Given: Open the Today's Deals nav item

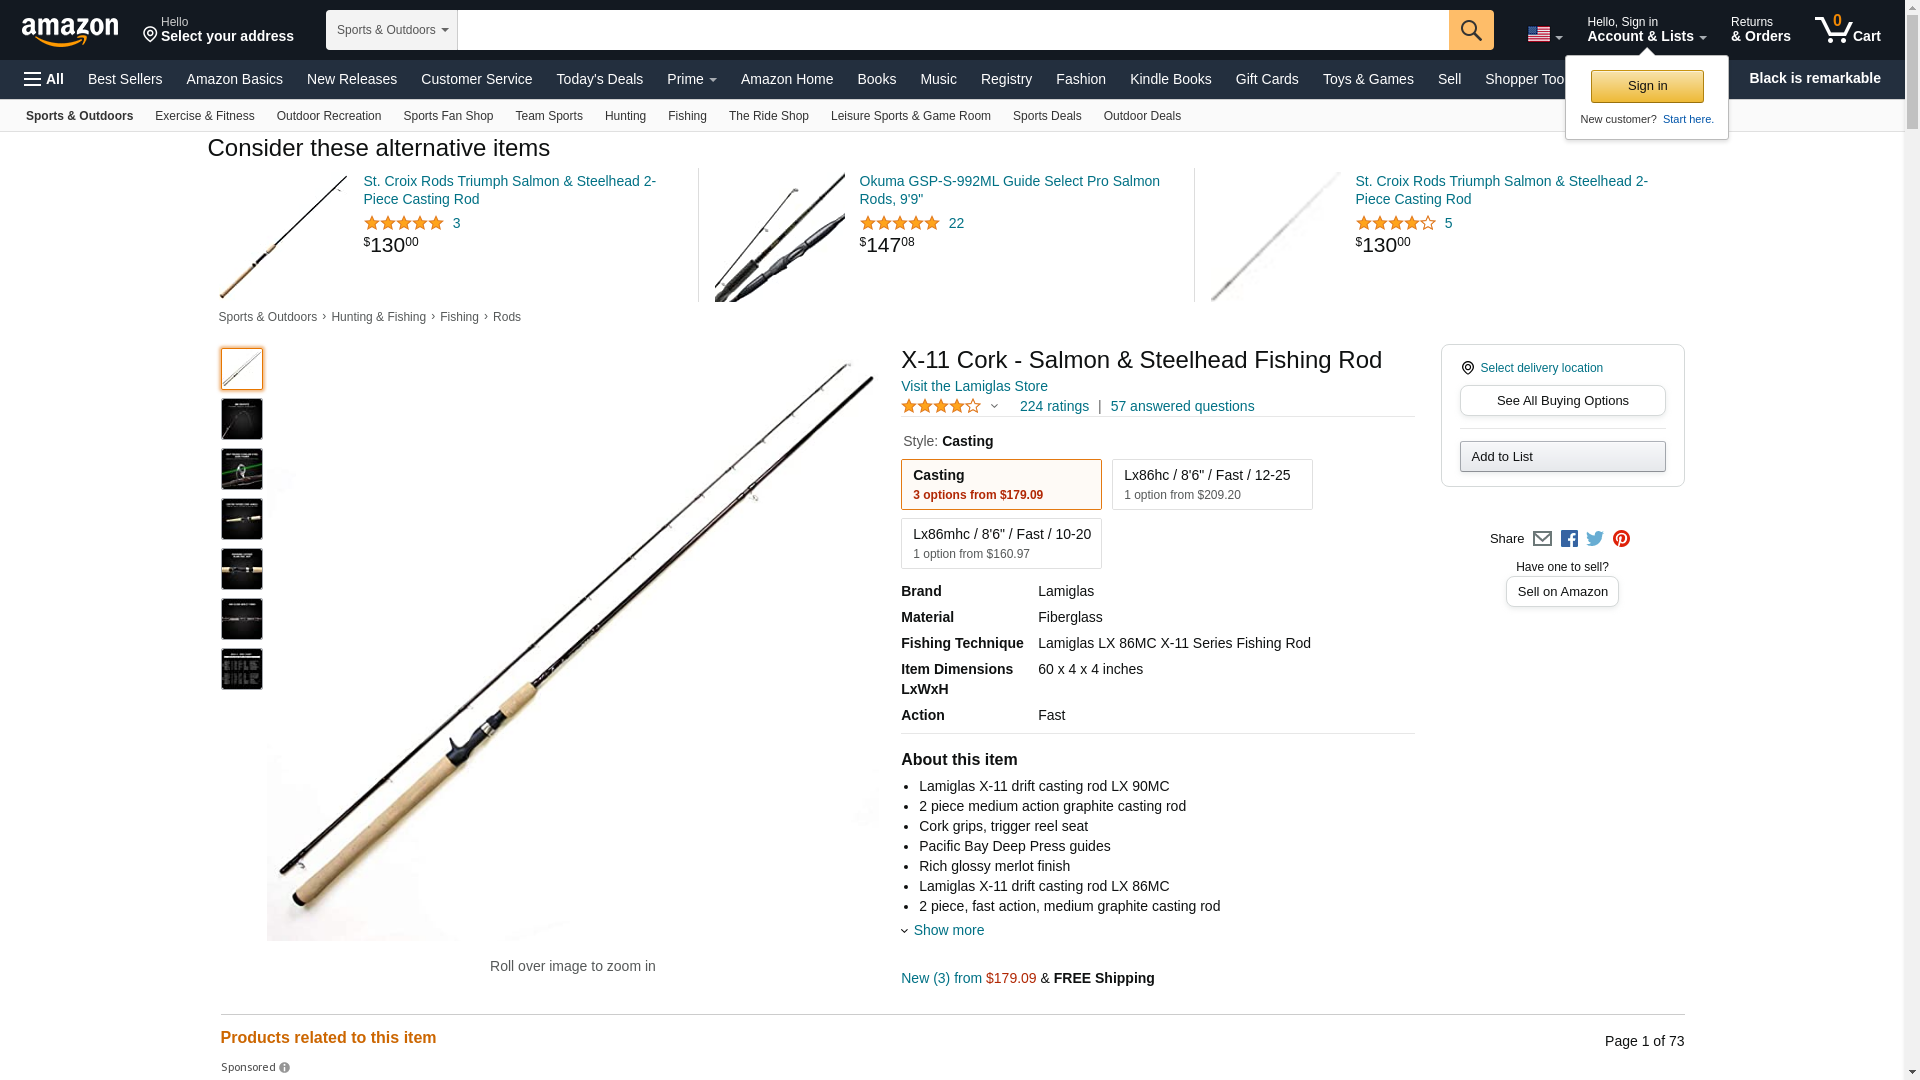Looking at the screenshot, I should click(600, 79).
